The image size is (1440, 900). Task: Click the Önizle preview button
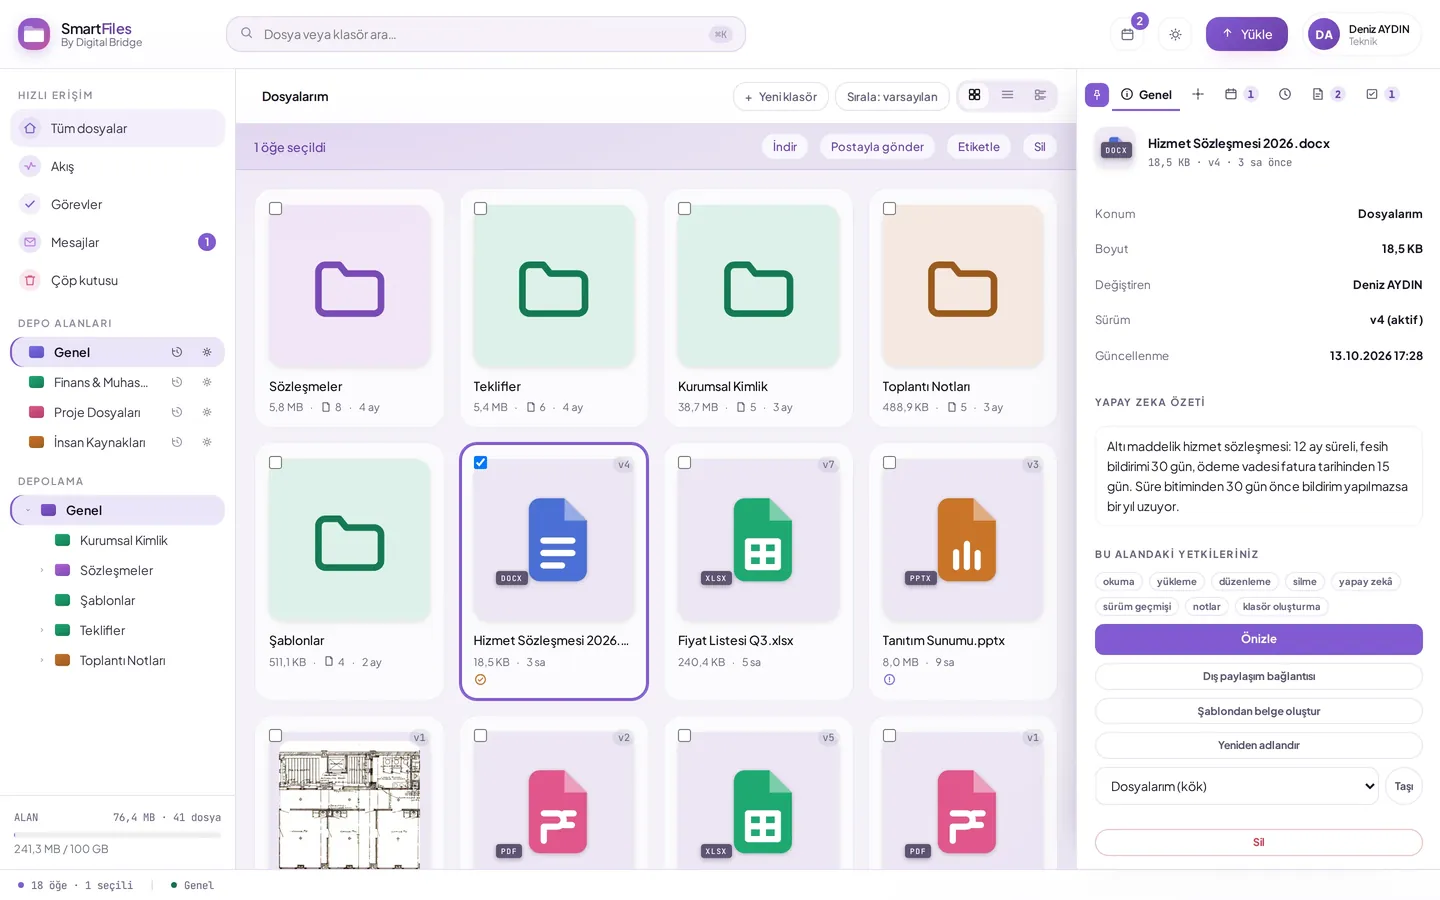pyautogui.click(x=1259, y=639)
